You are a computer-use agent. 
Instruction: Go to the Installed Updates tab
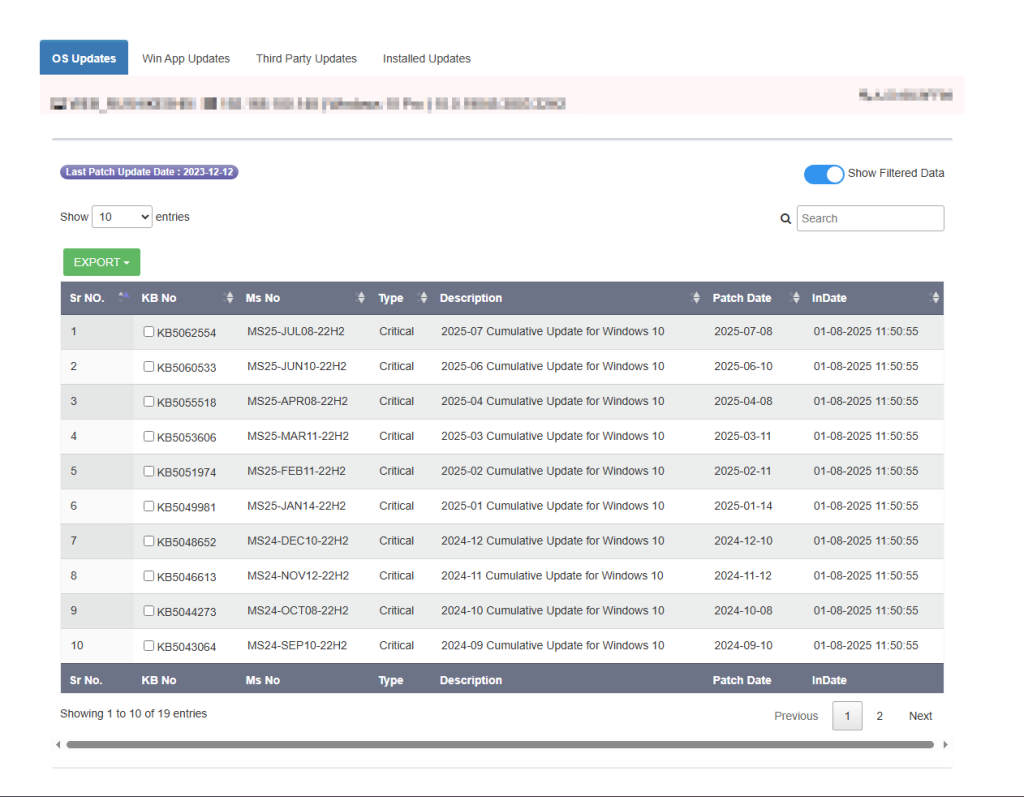coord(427,59)
